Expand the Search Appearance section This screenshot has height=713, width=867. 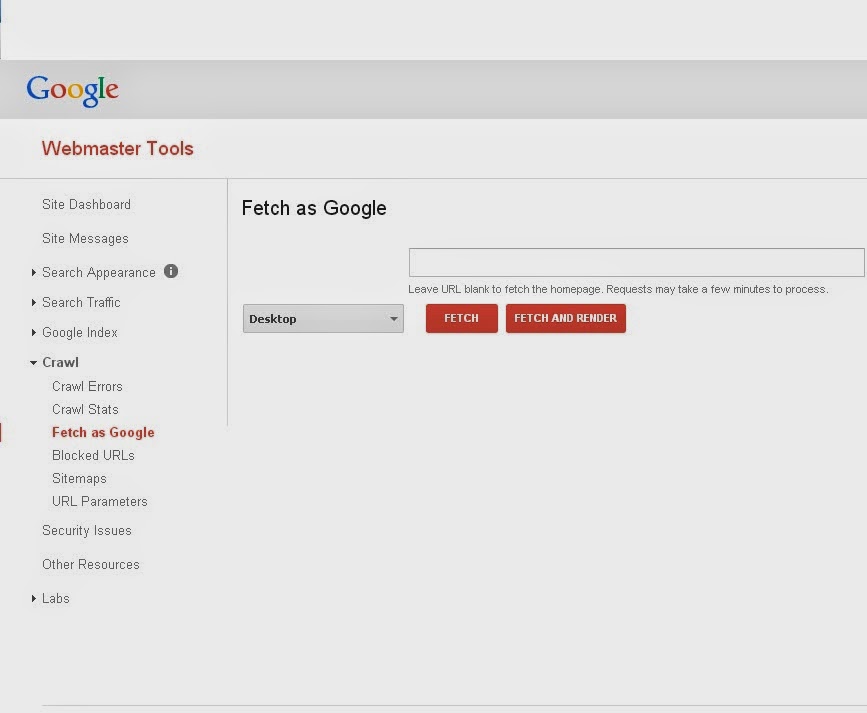(x=35, y=272)
